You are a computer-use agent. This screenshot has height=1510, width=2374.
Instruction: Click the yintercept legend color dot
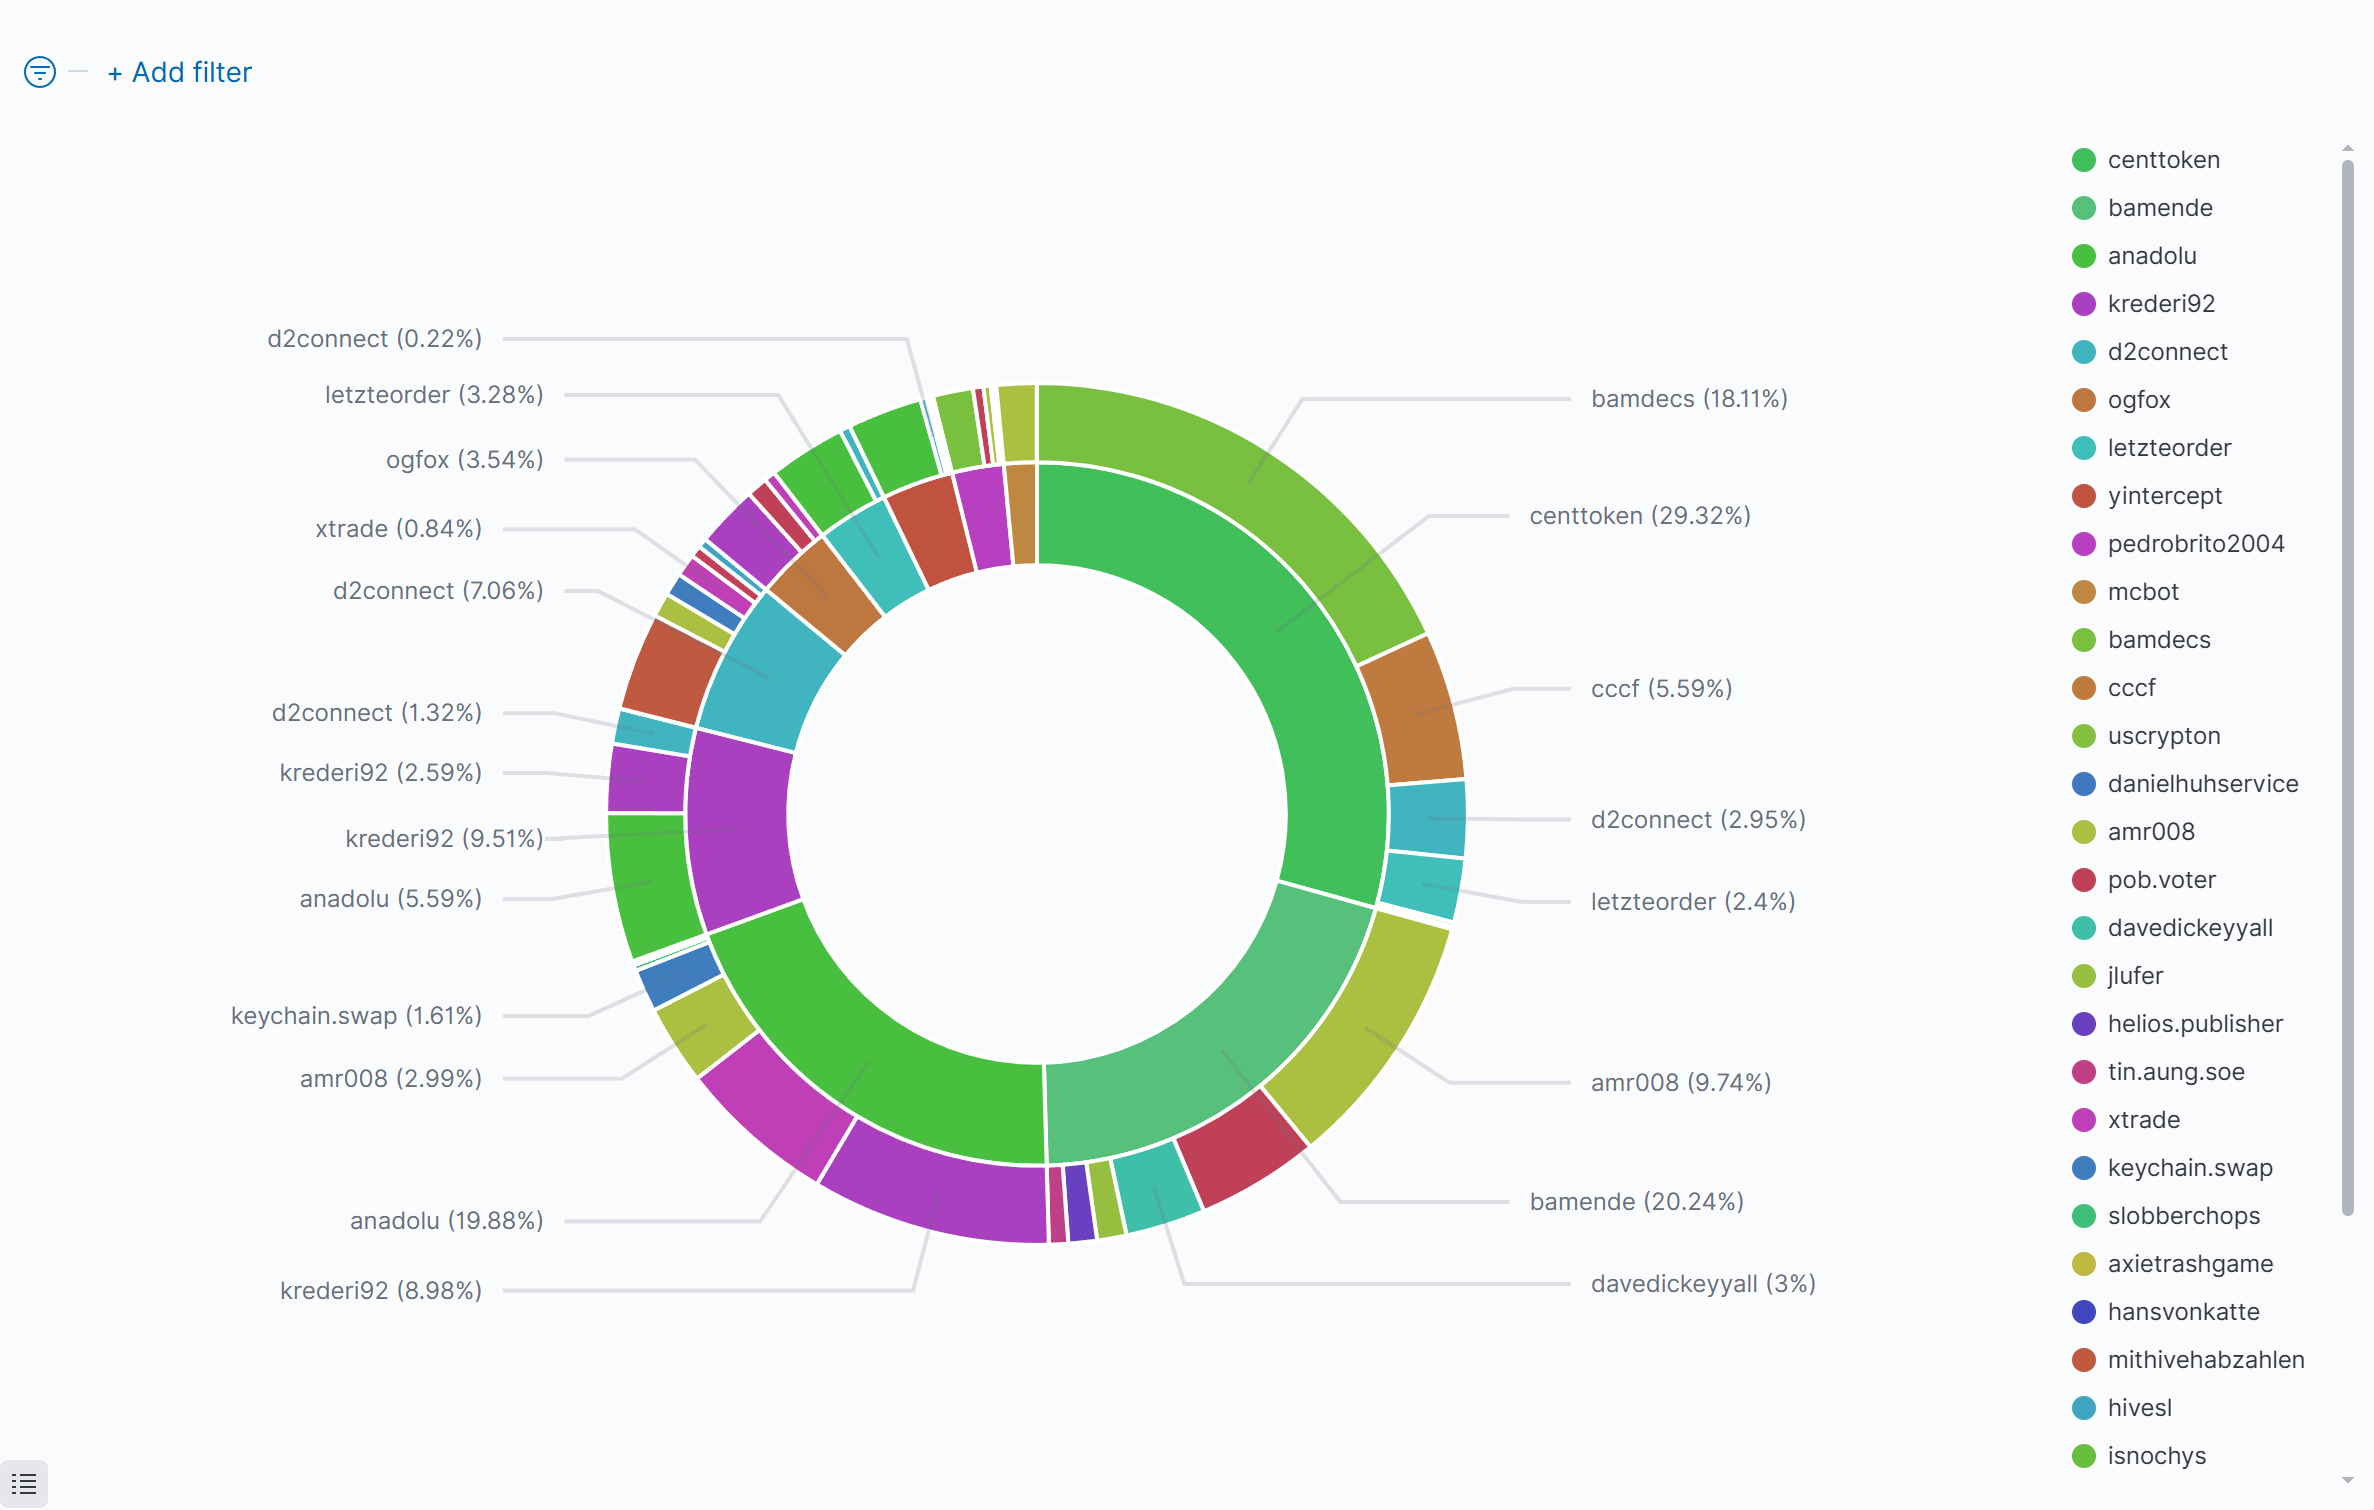tap(2084, 496)
